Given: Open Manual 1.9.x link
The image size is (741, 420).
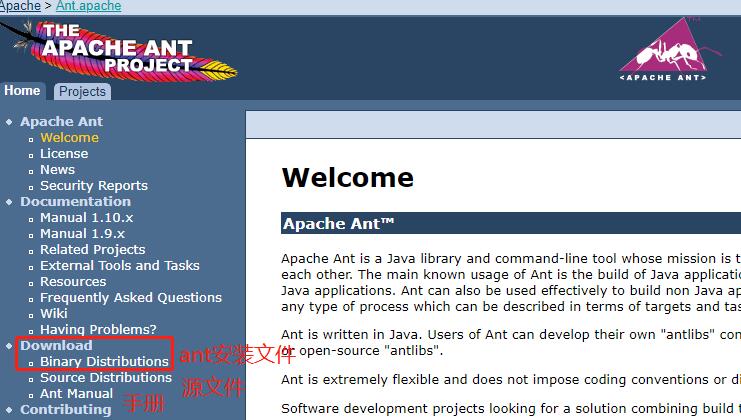Looking at the screenshot, I should [x=83, y=233].
